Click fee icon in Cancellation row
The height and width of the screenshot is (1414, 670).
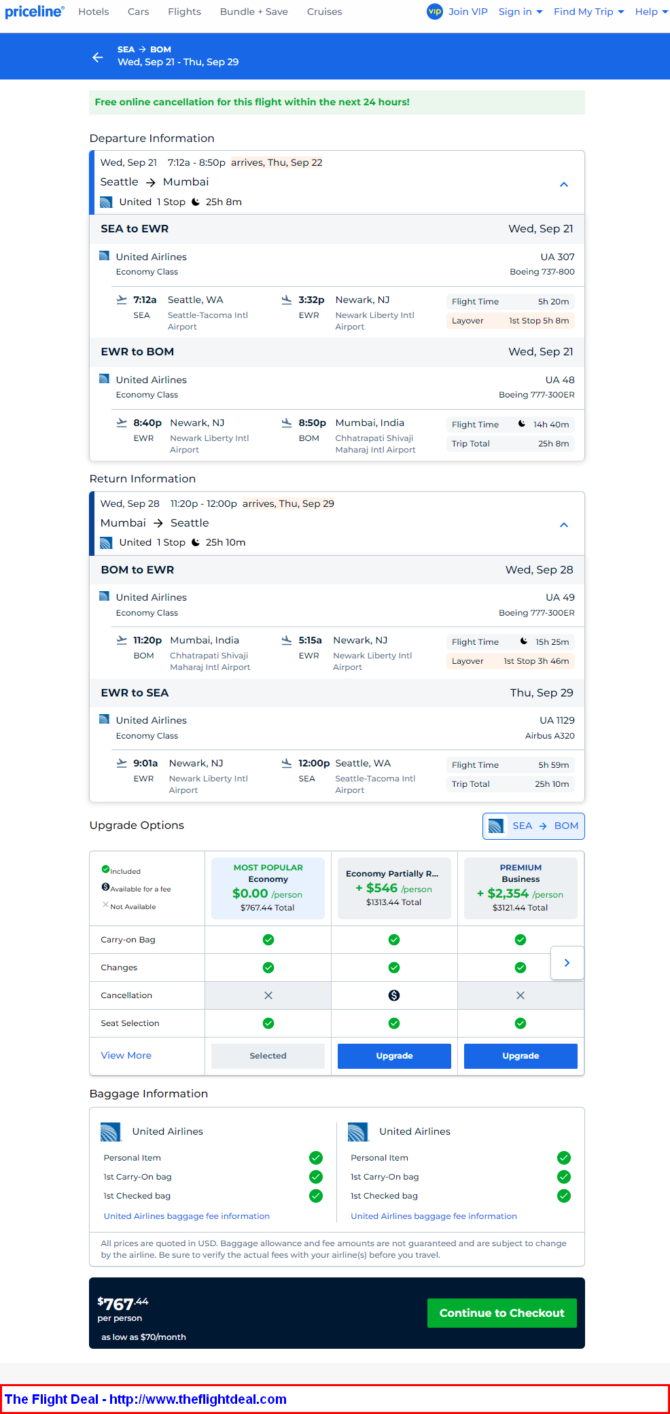(x=394, y=996)
